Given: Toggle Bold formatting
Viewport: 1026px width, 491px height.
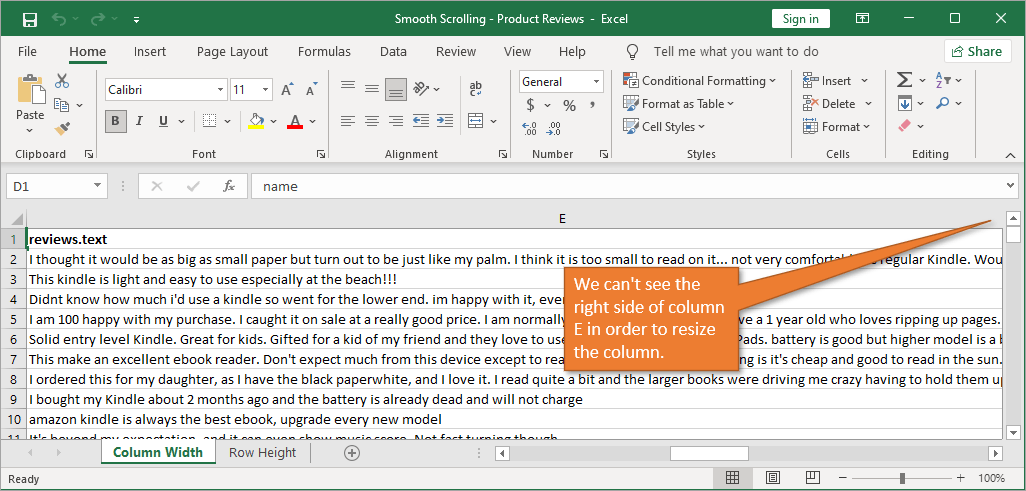Looking at the screenshot, I should pyautogui.click(x=115, y=122).
